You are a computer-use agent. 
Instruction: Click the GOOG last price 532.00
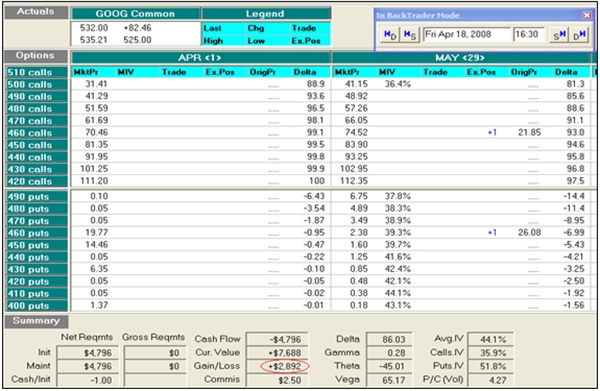pos(94,28)
